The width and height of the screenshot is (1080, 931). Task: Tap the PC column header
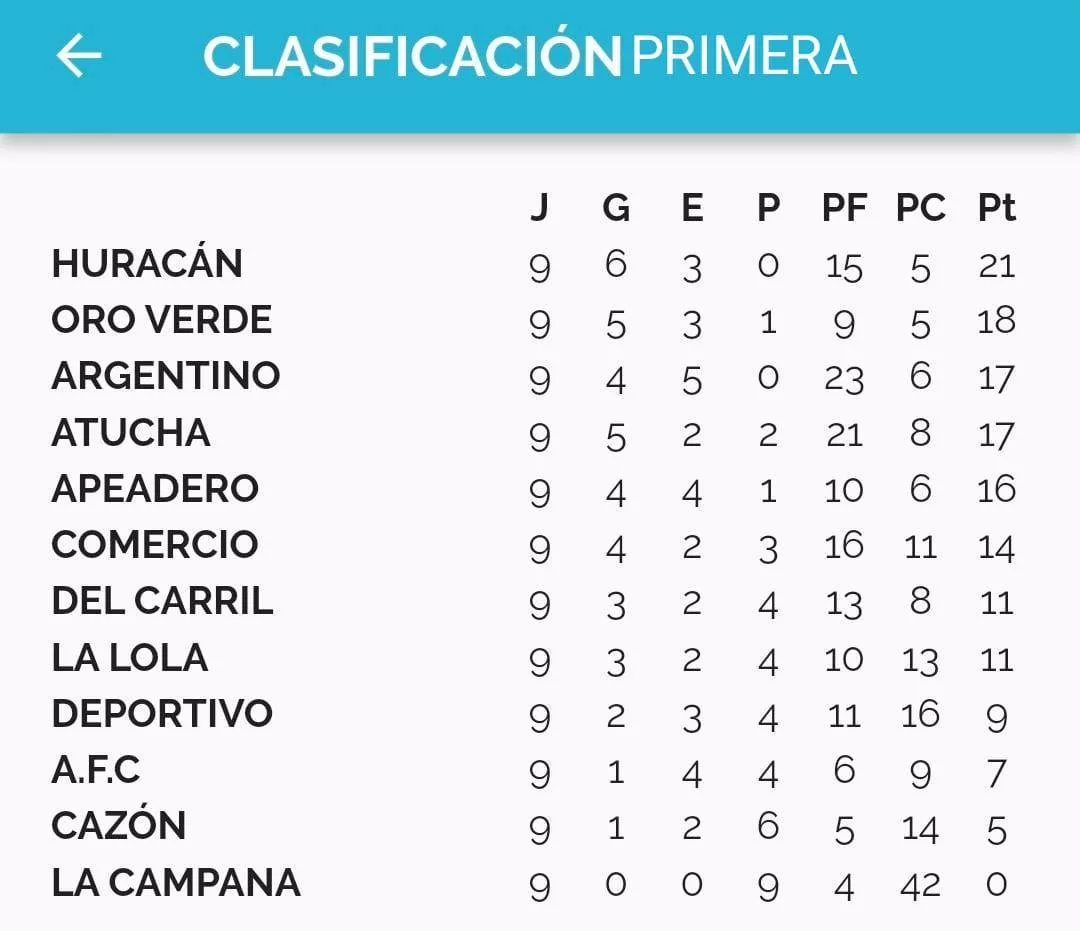920,208
